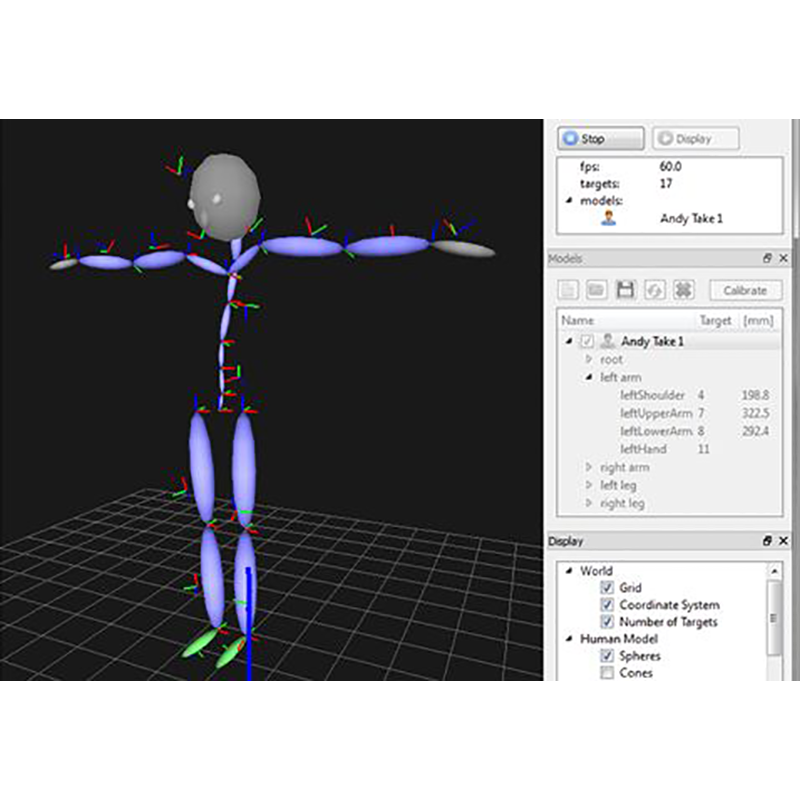
Task: Undock the Display panel
Action: (767, 540)
